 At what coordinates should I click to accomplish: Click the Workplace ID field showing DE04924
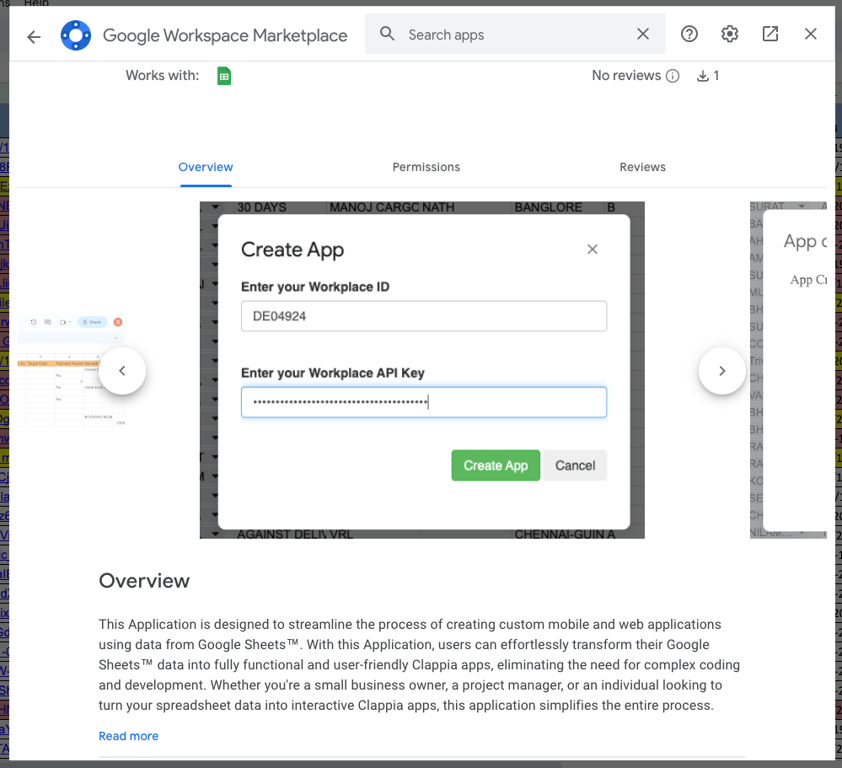pos(424,316)
